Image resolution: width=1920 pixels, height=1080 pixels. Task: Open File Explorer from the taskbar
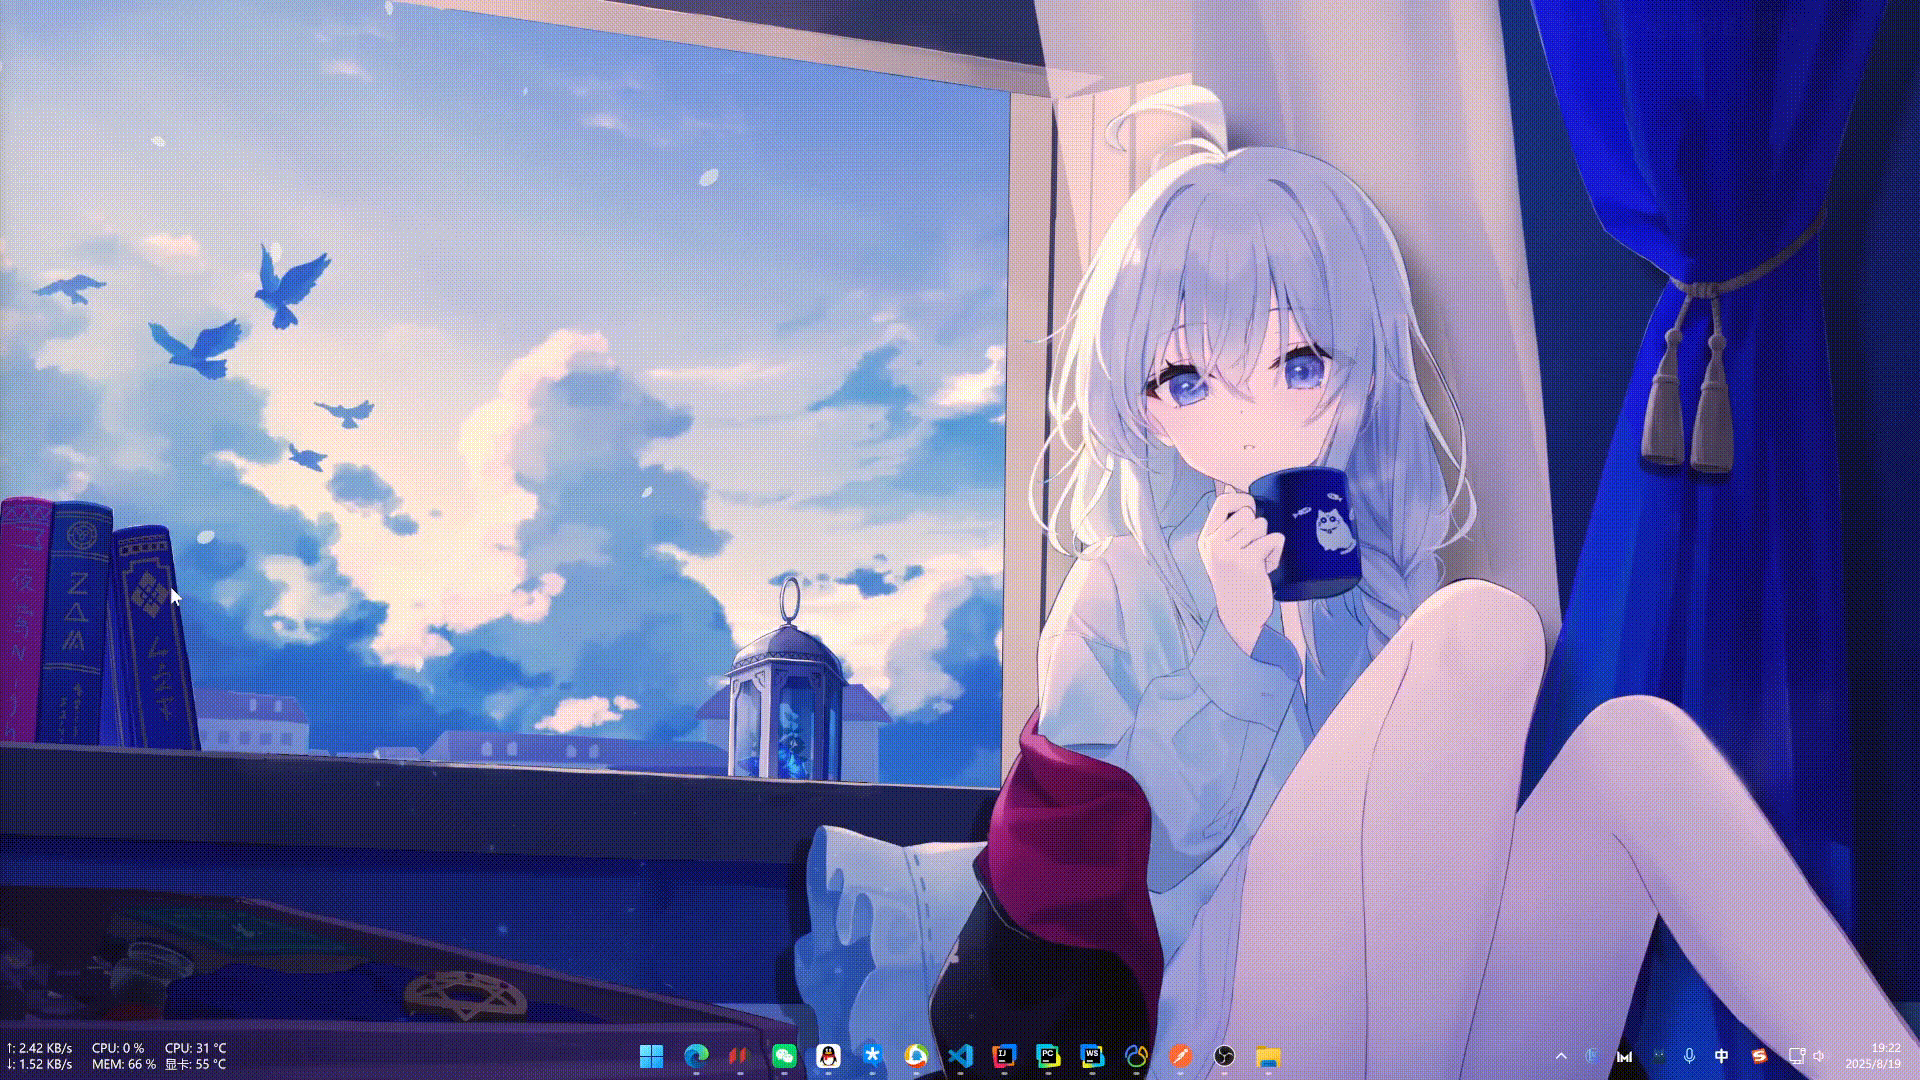[x=1269, y=1056]
